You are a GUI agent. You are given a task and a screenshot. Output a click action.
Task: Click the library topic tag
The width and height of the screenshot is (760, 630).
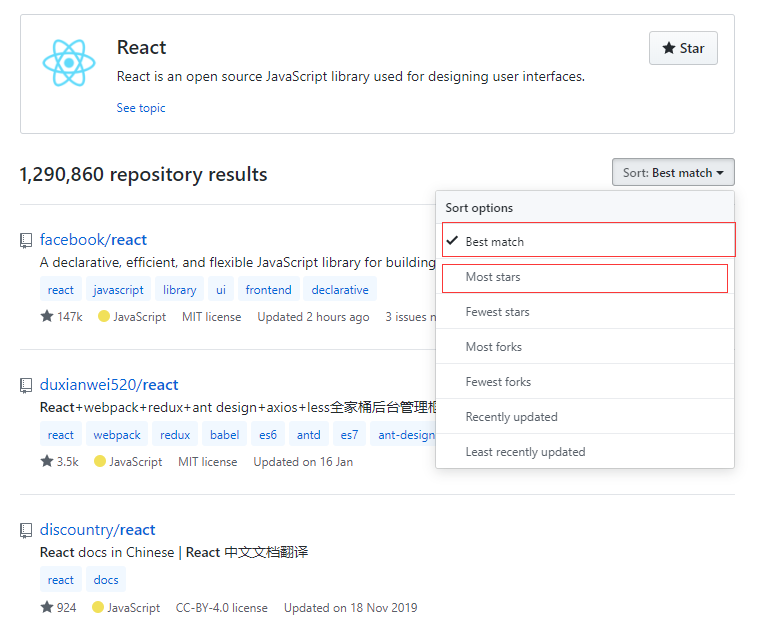(x=179, y=289)
